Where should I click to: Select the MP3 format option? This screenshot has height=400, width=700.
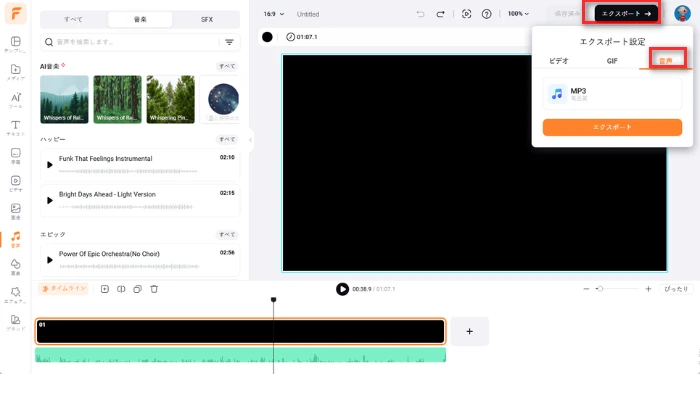pos(612,94)
